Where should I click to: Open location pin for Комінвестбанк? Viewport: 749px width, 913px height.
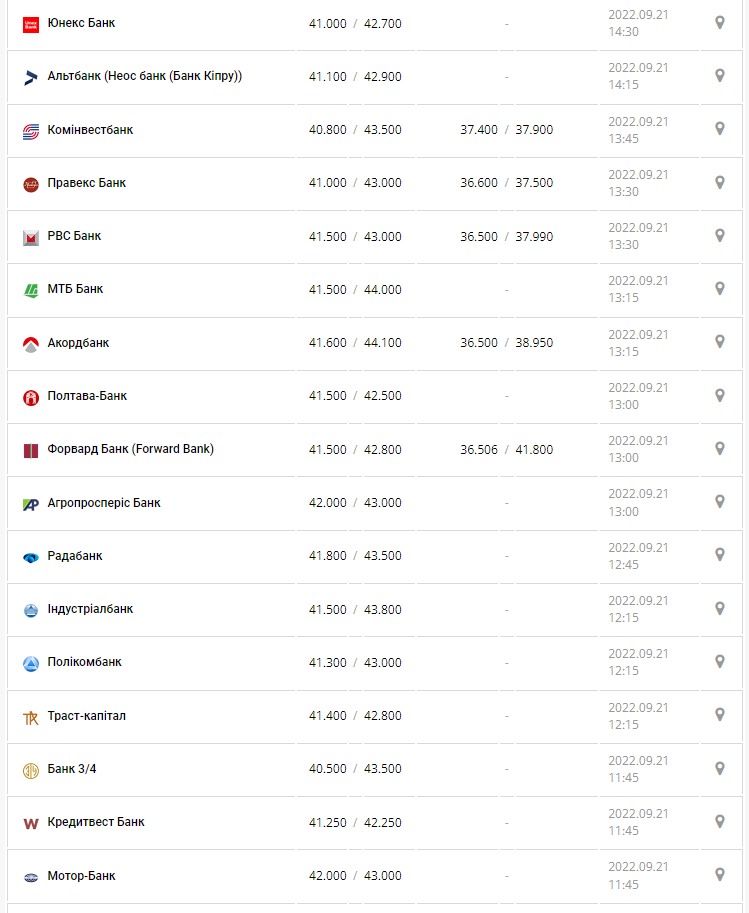[x=719, y=129]
